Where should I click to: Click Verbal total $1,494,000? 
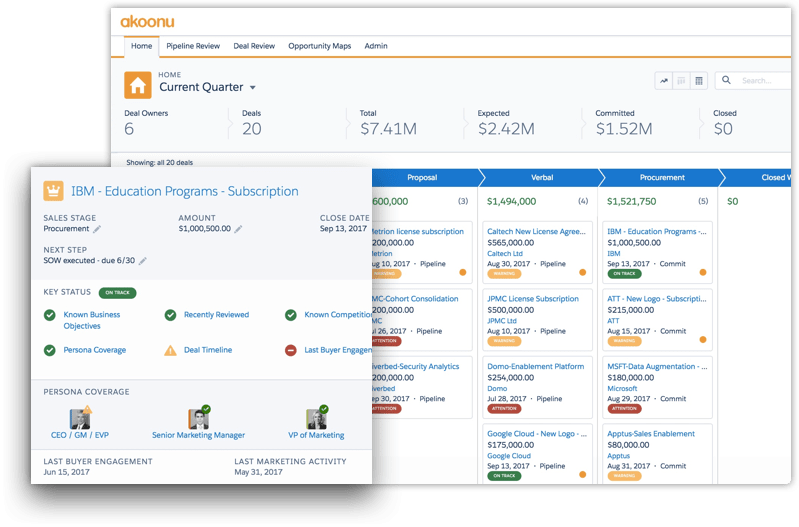click(512, 202)
